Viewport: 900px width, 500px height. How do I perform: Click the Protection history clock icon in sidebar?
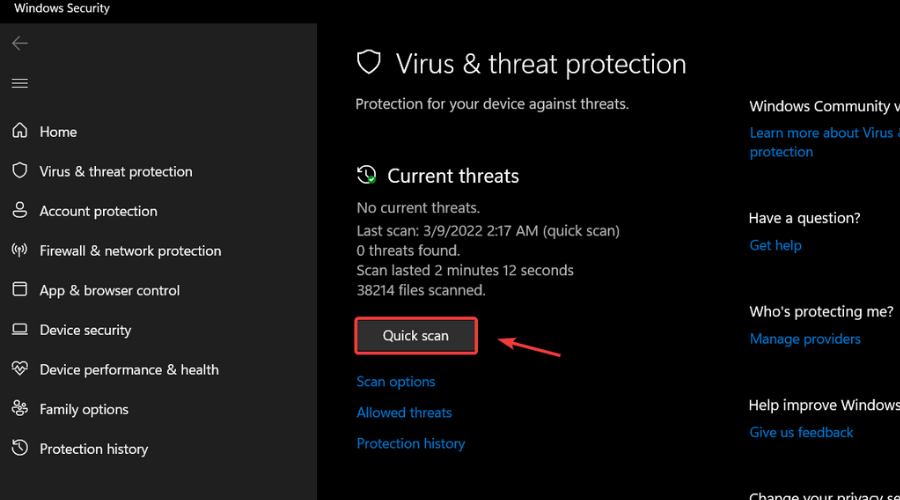tap(20, 448)
